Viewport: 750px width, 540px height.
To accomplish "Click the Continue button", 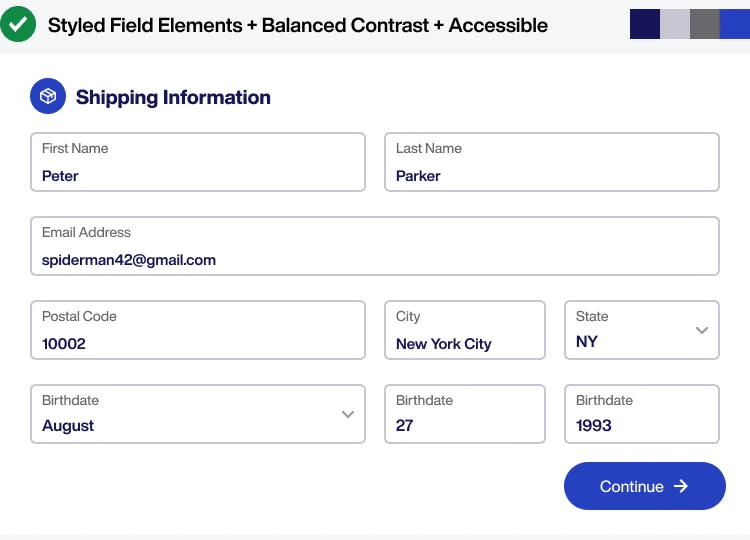I will (x=645, y=486).
